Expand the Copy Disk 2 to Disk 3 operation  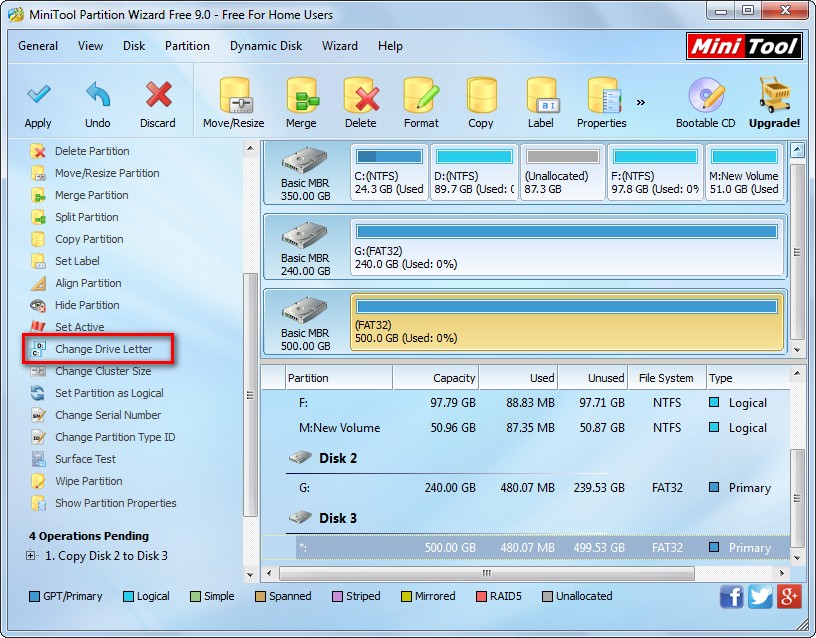click(31, 556)
